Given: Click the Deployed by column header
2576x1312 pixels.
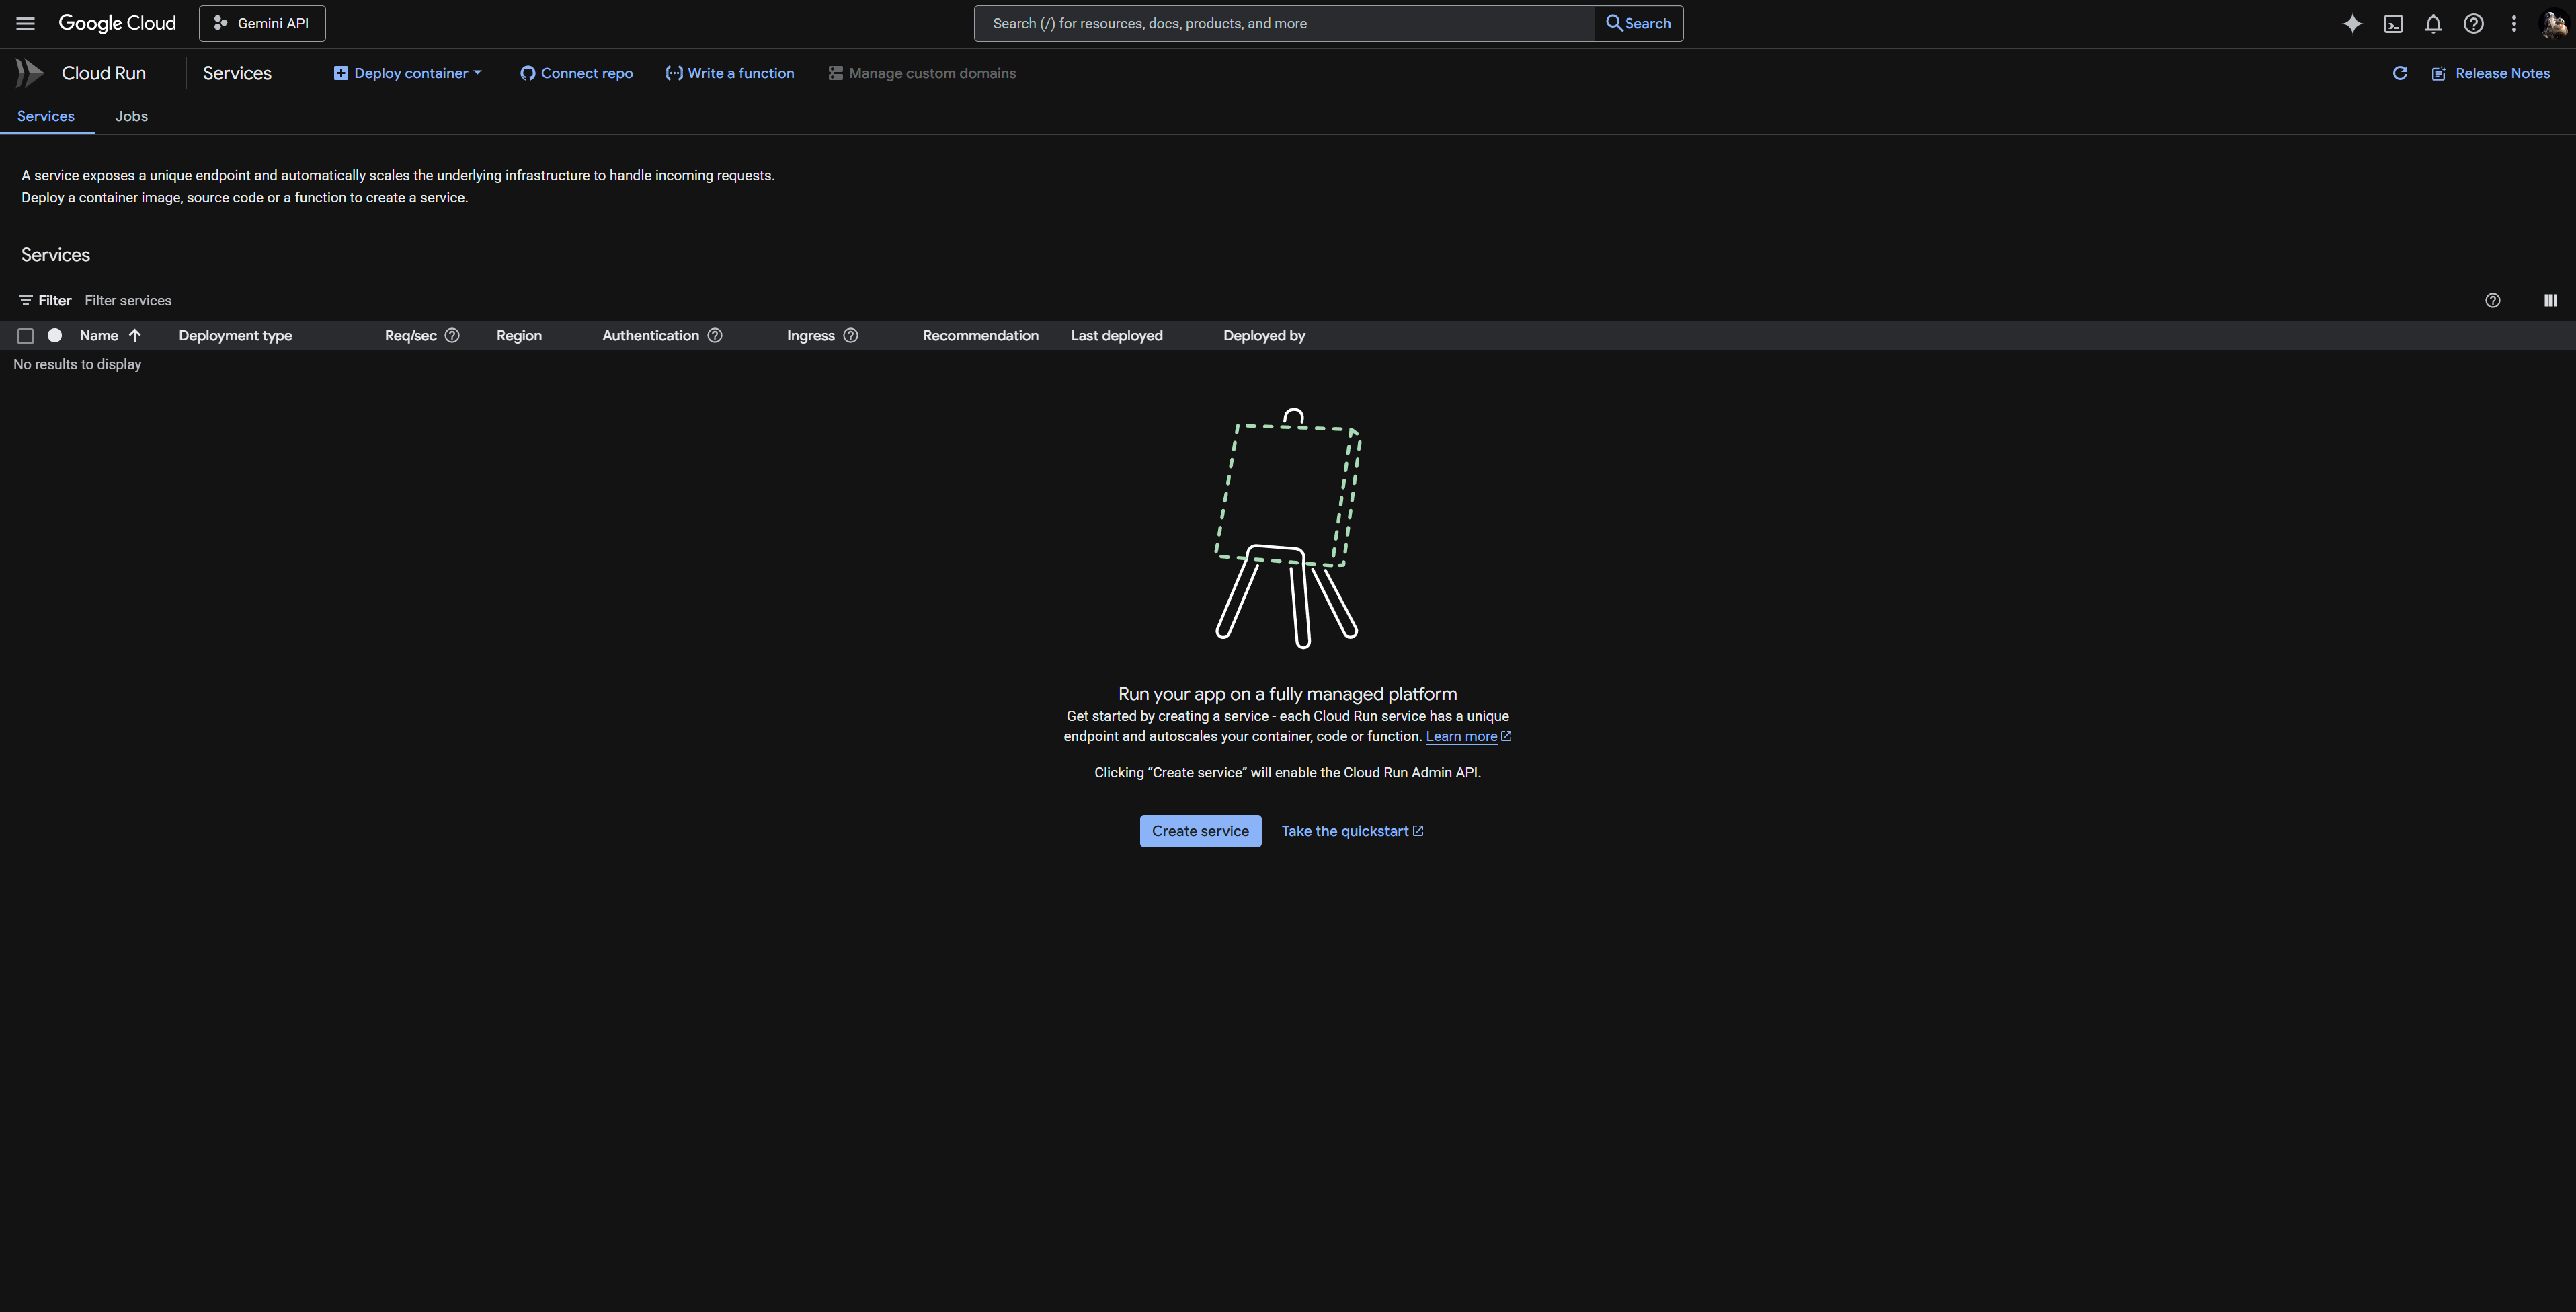Looking at the screenshot, I should [x=1264, y=335].
